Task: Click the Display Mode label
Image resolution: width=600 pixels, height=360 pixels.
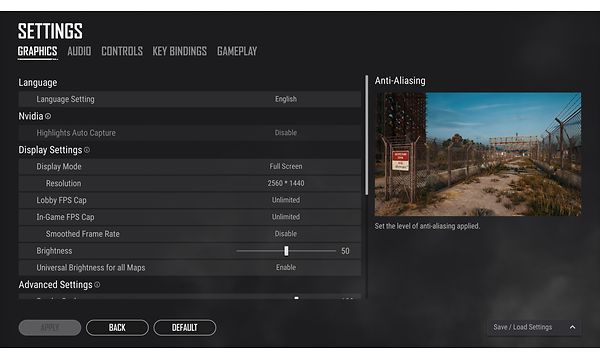Action: [59, 166]
